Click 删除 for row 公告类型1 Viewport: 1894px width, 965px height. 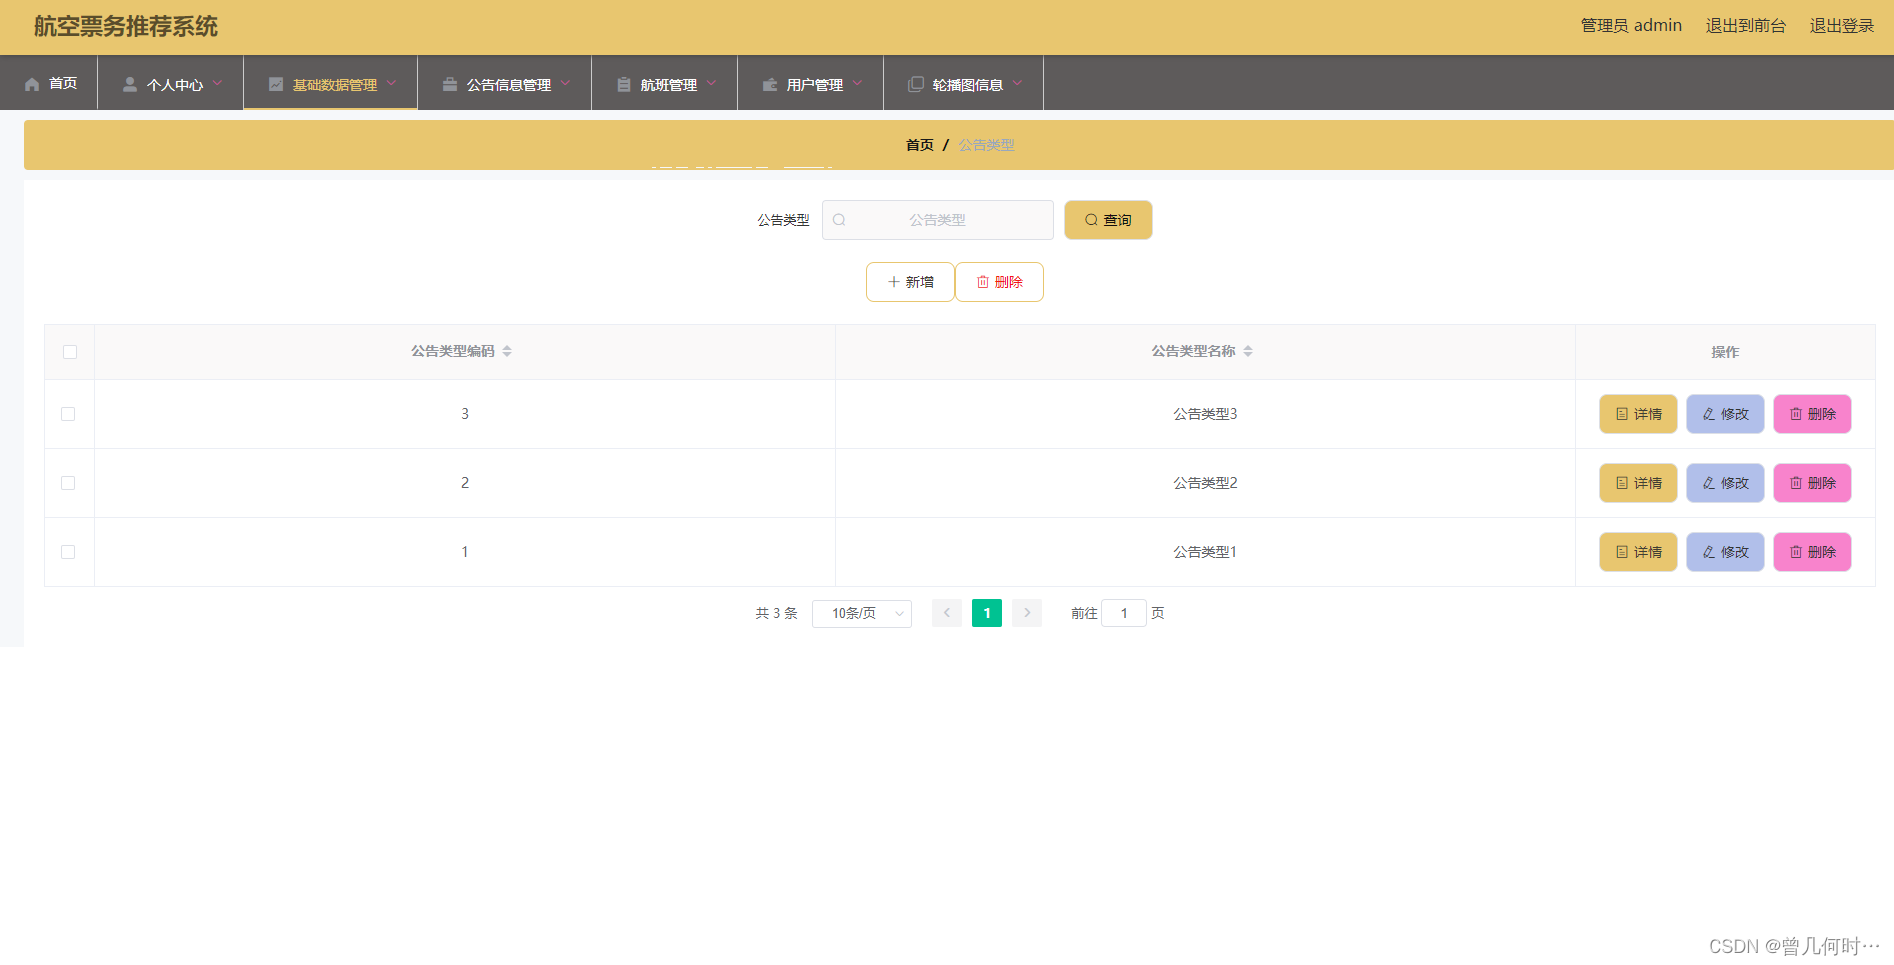click(1812, 552)
